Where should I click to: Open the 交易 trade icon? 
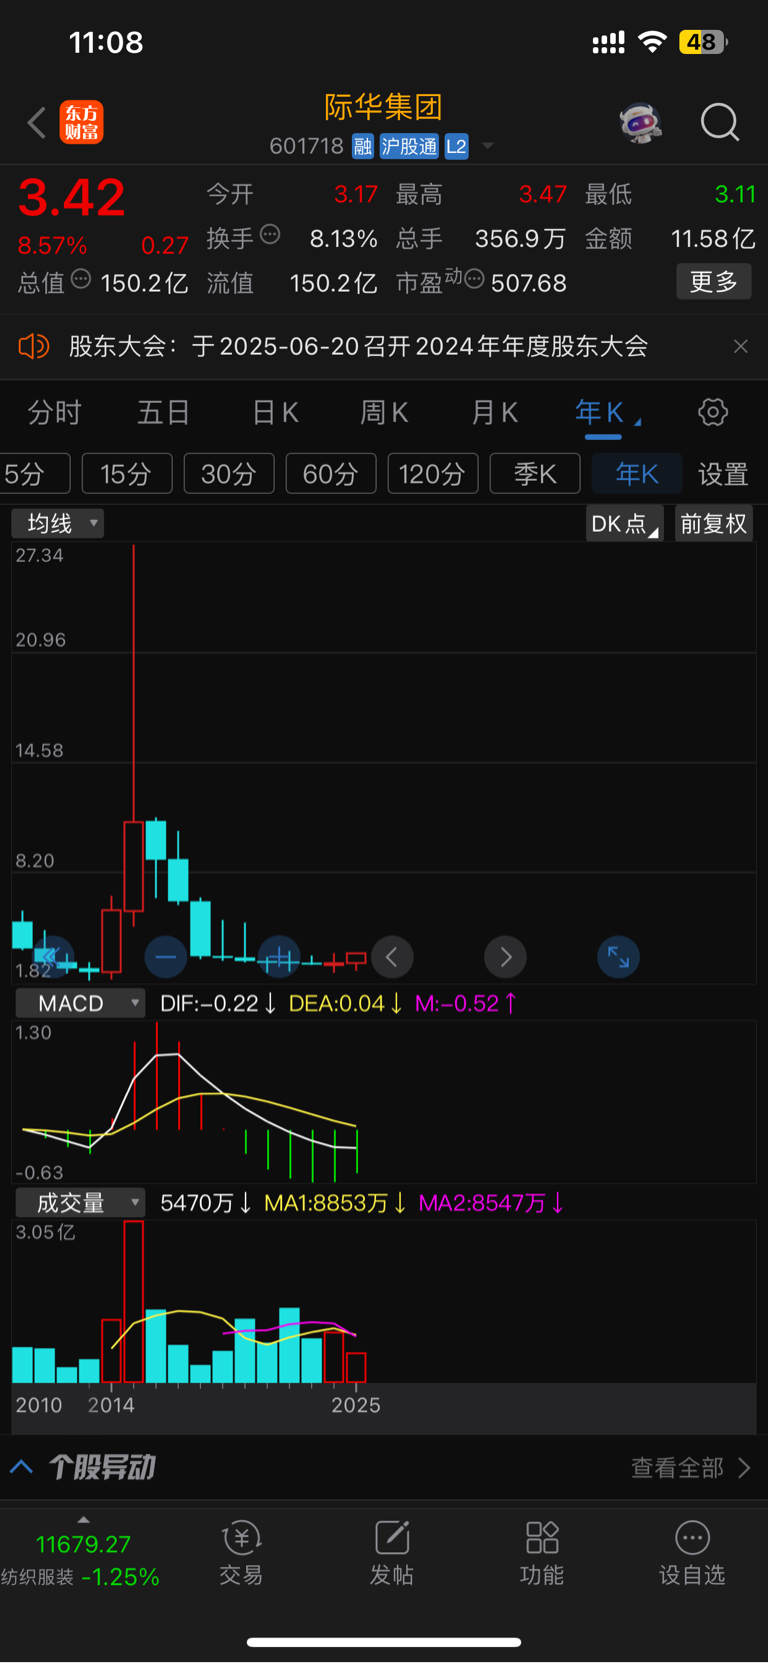click(x=241, y=1554)
